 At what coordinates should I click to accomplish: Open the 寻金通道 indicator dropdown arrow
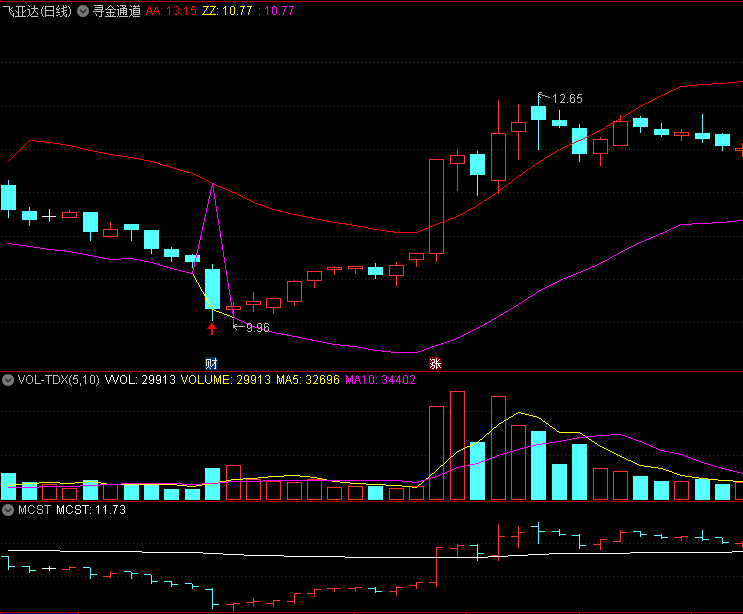point(83,11)
